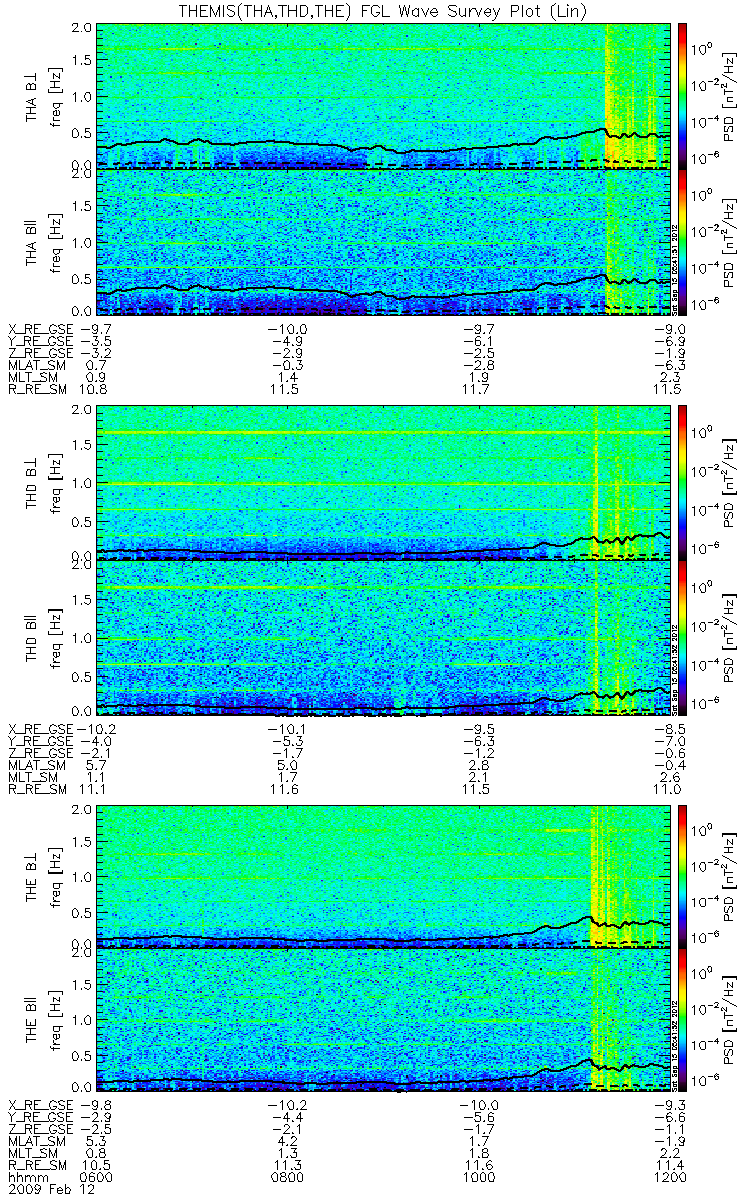The height and width of the screenshot is (1200, 750).
Task: Click the THD B⊥ PSD color bar
Action: point(683,482)
